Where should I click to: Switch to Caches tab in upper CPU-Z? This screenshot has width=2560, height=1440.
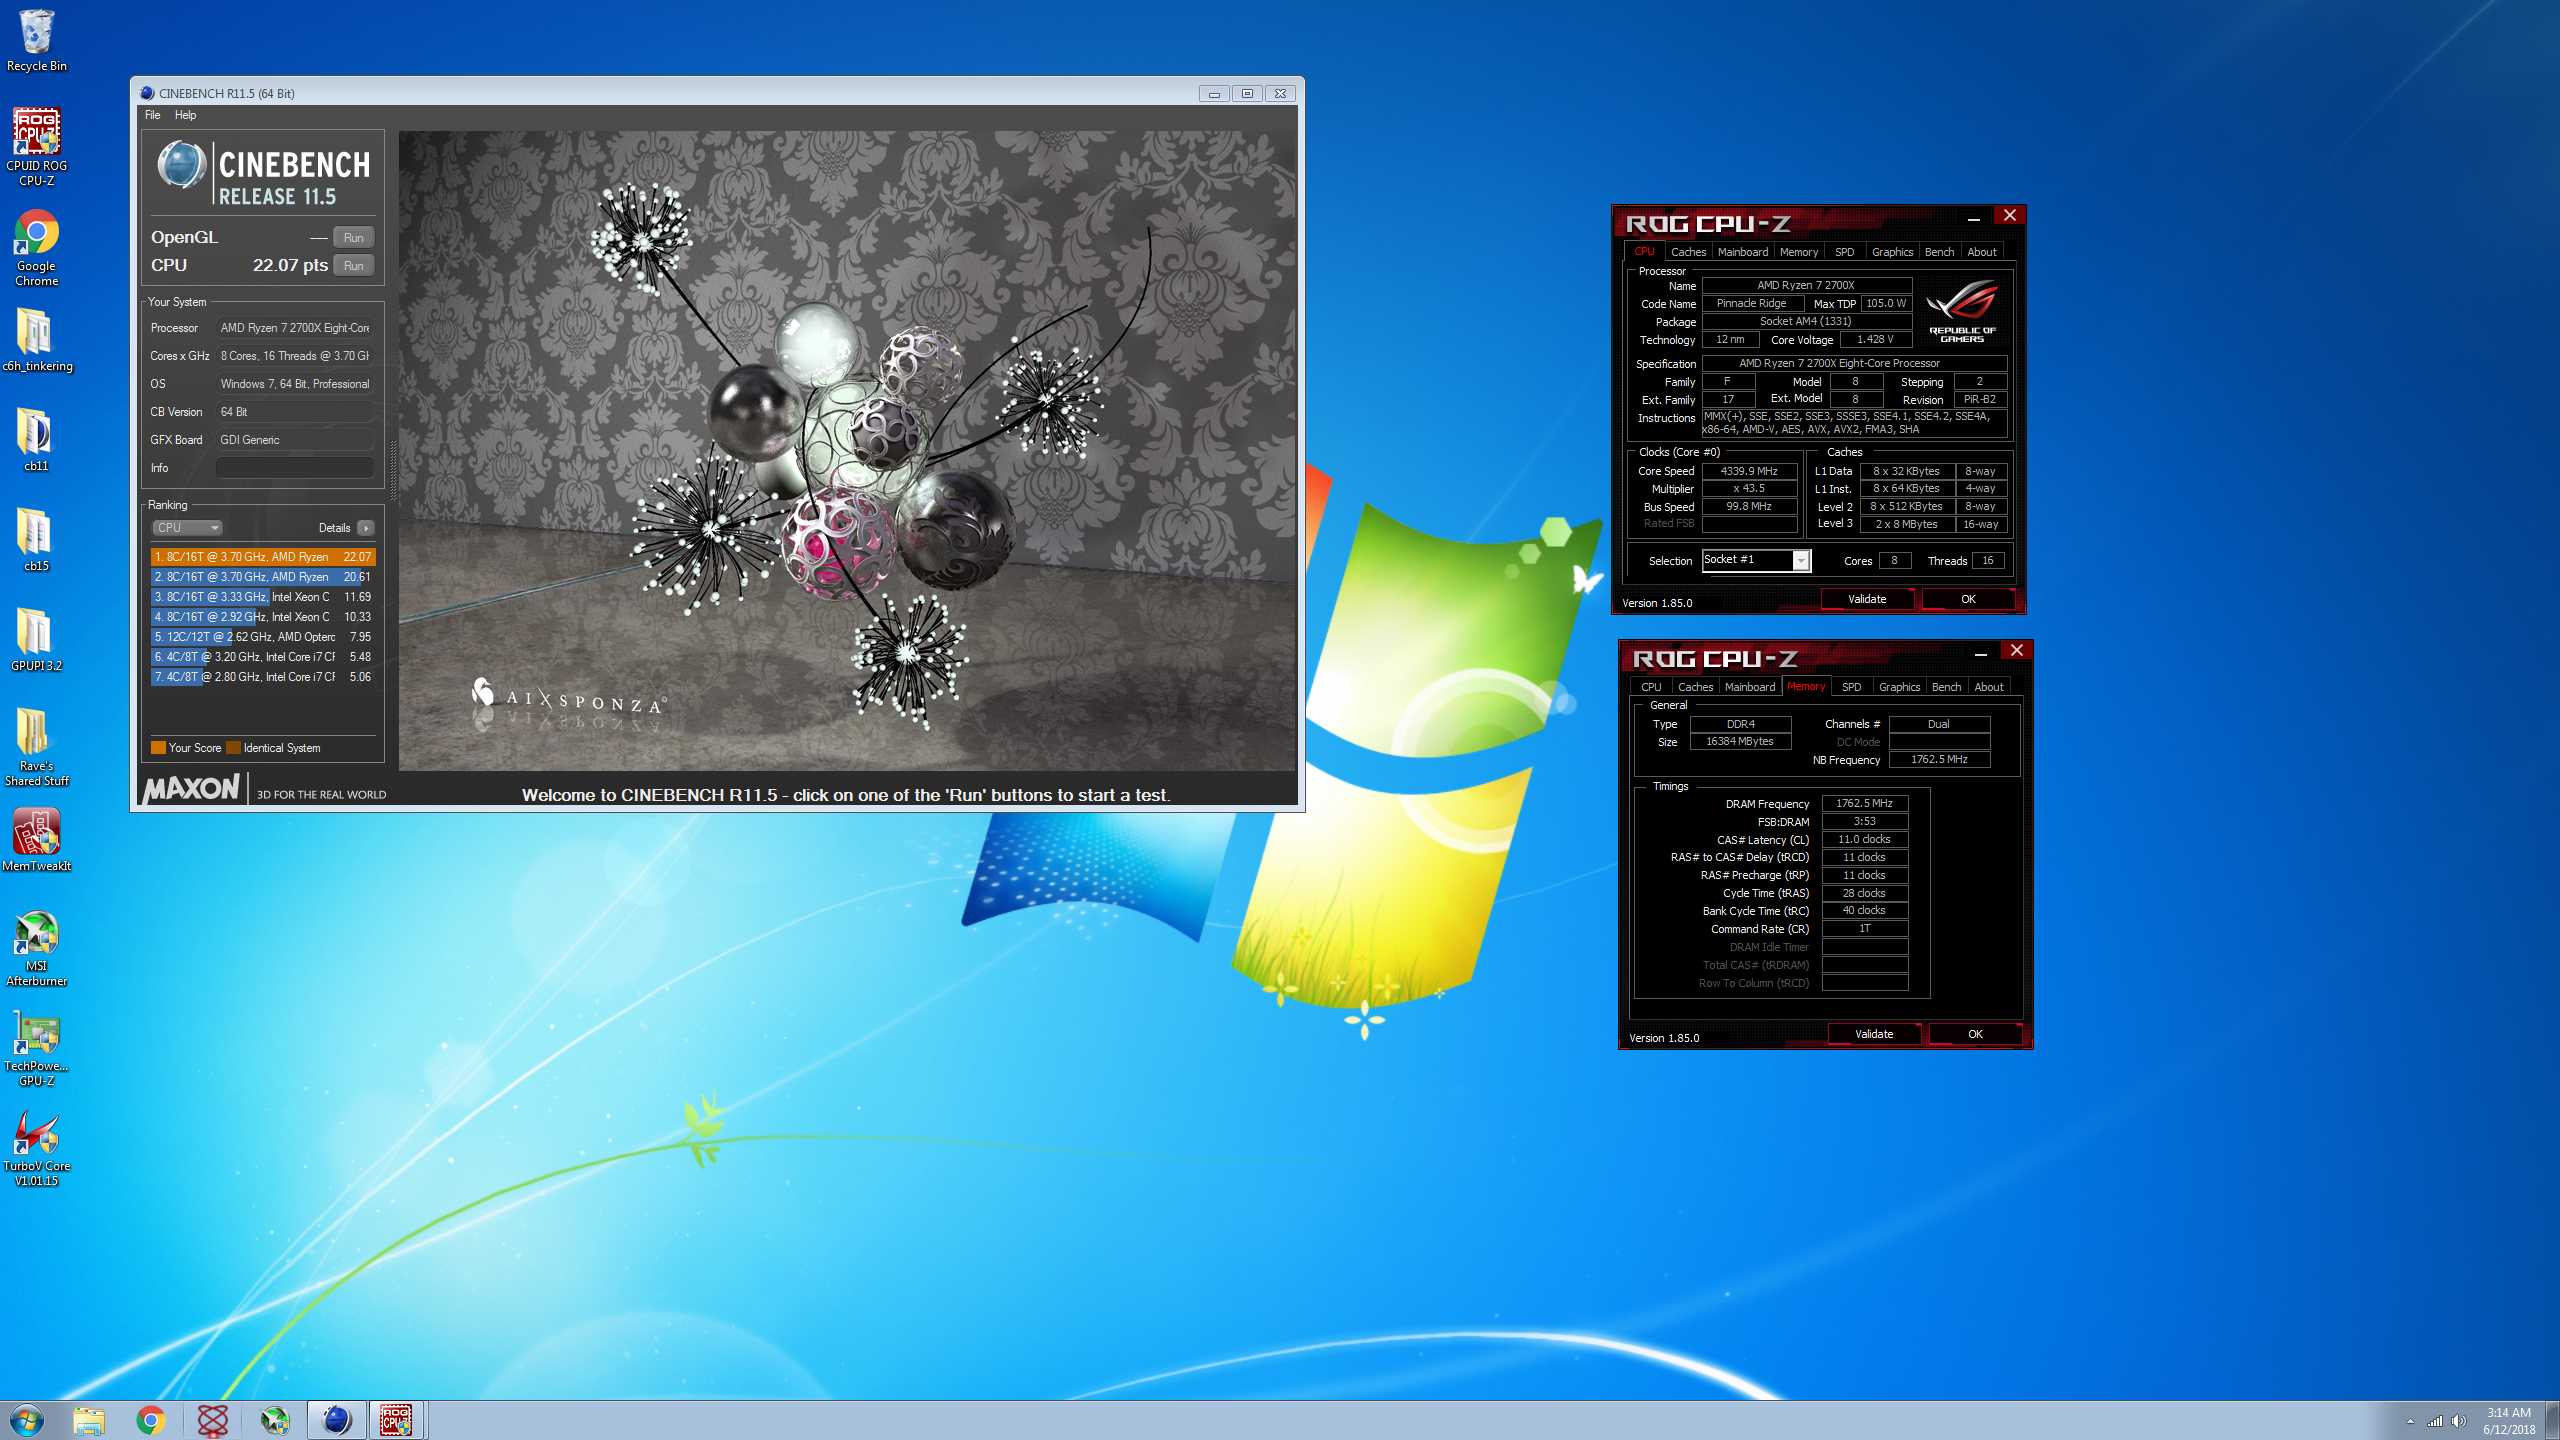point(1688,252)
